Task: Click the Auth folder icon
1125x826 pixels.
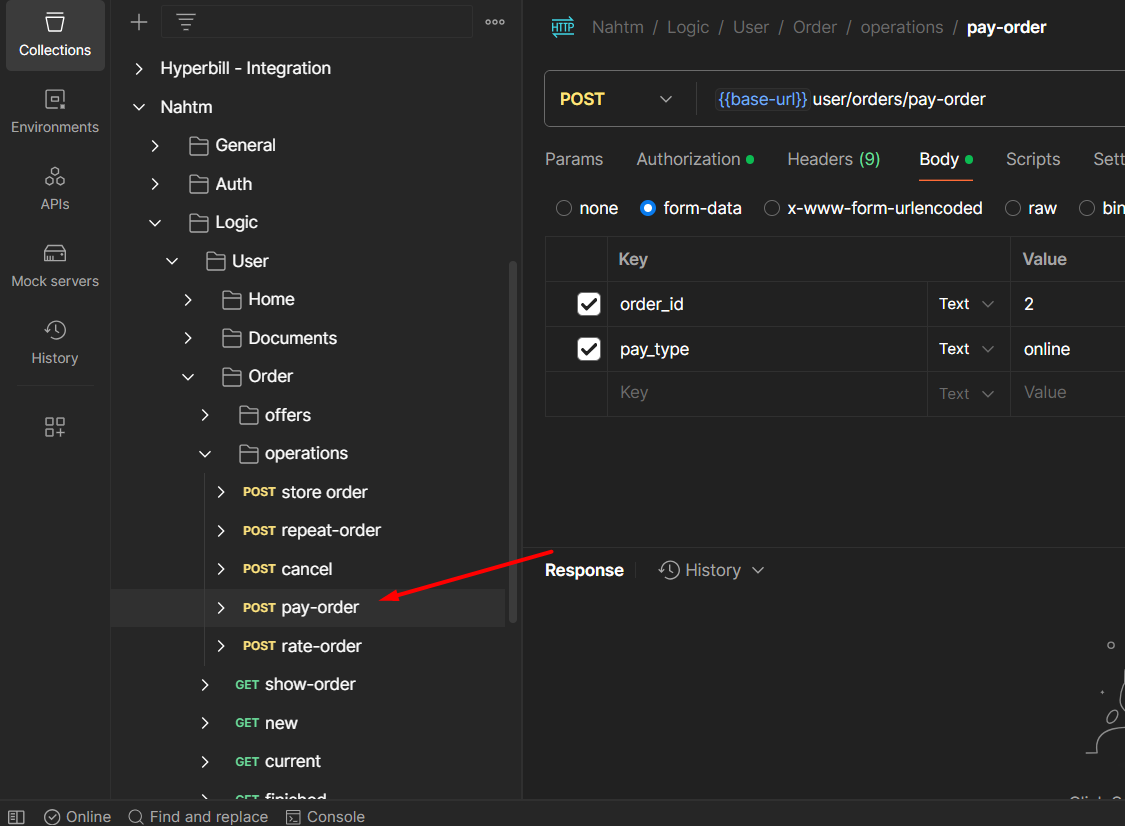Action: (x=199, y=184)
